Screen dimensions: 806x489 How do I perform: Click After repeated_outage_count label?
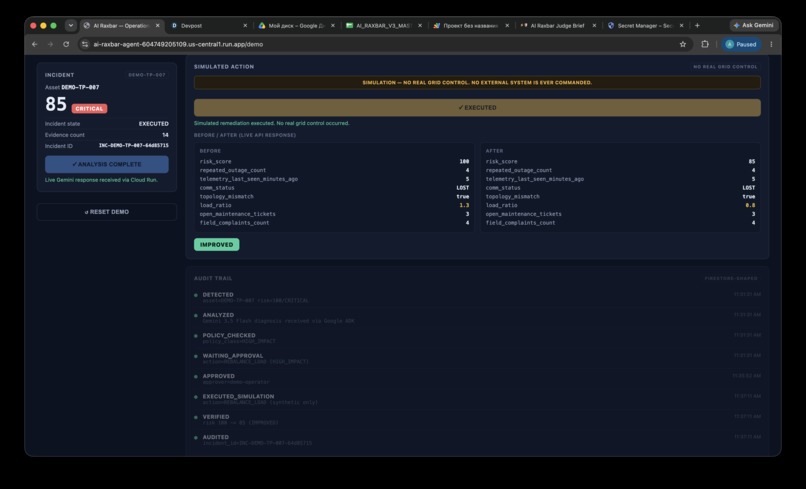[519, 170]
